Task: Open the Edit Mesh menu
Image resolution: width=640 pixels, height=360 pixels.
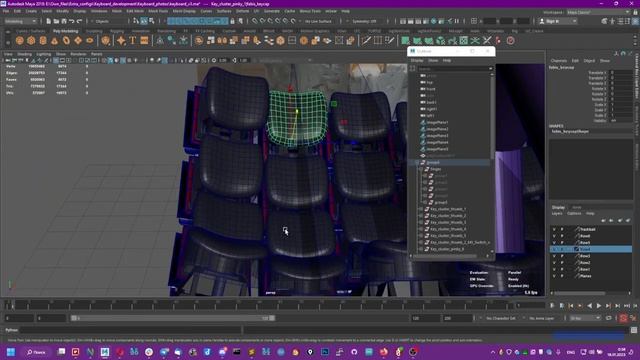Action: pos(135,11)
